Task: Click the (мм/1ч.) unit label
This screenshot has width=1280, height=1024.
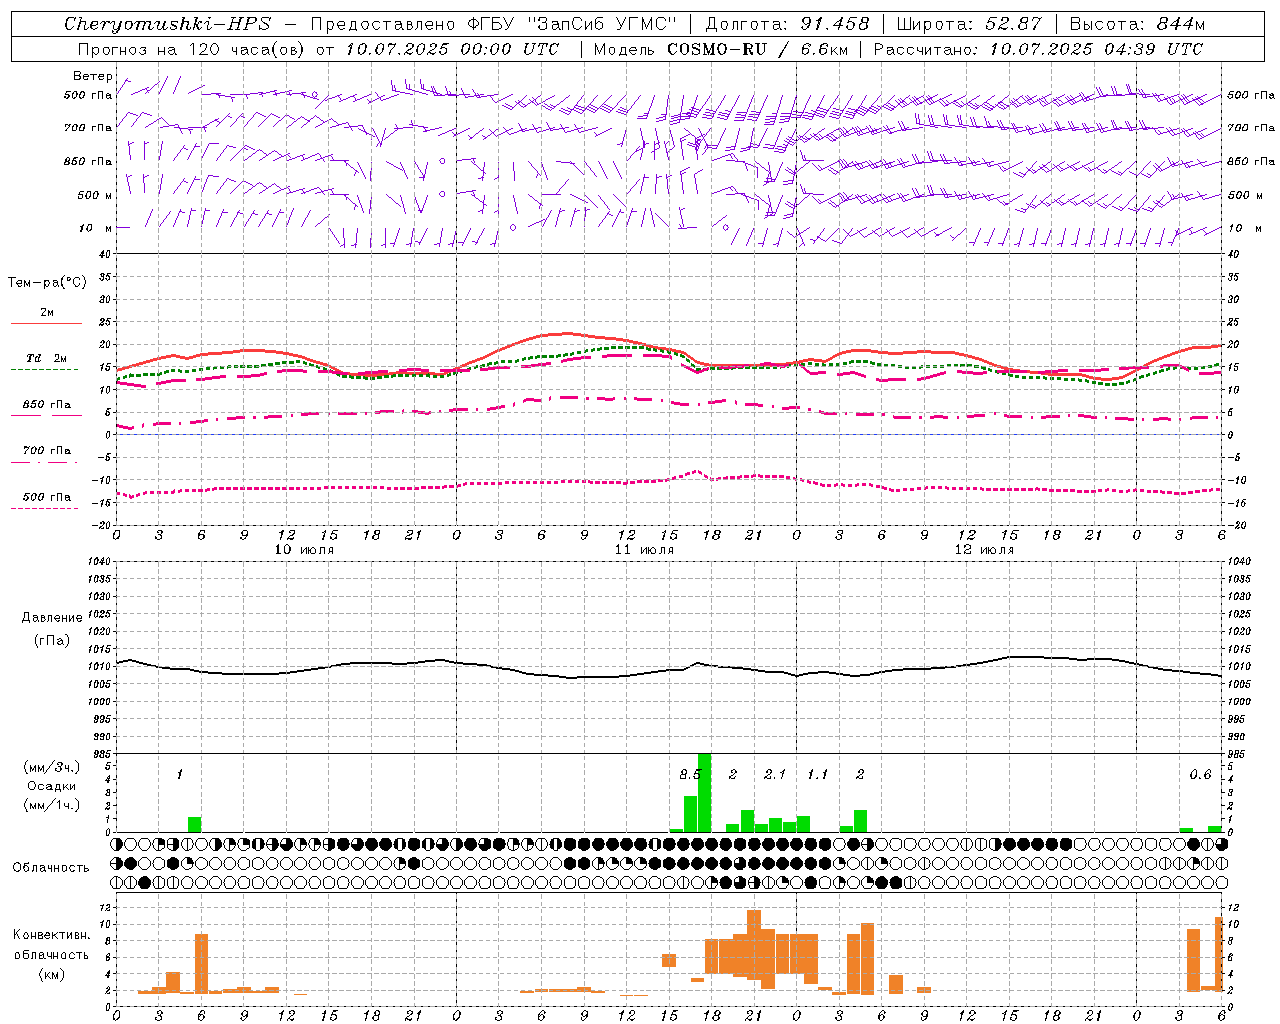Action: (52, 805)
